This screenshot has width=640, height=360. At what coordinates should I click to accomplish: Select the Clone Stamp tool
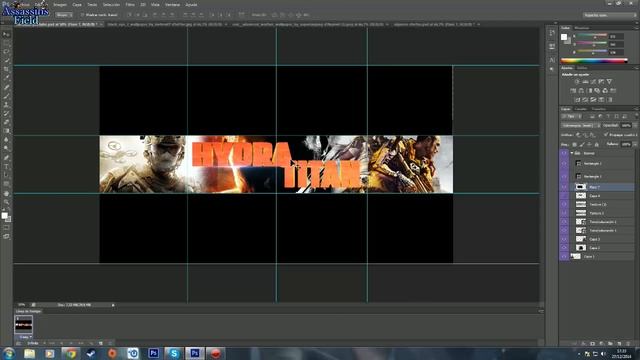point(6,105)
